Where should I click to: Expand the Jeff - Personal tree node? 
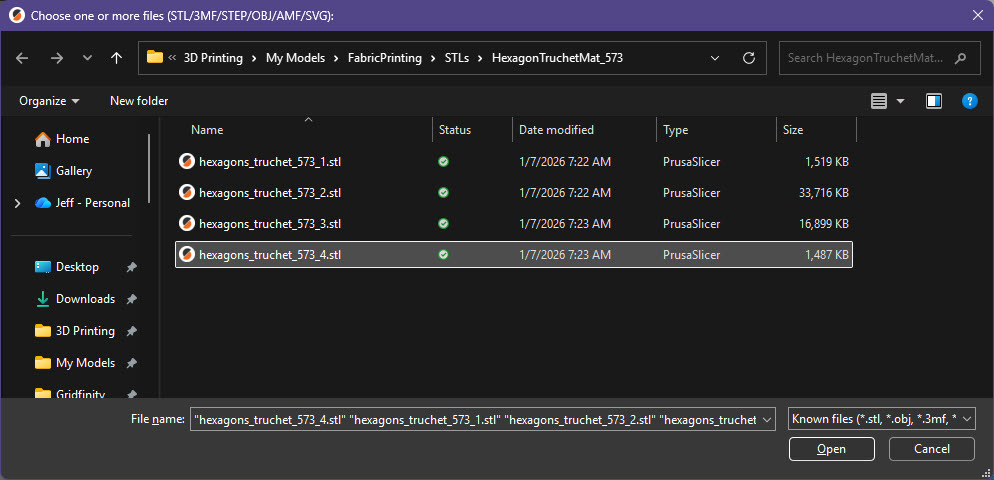click(x=18, y=203)
